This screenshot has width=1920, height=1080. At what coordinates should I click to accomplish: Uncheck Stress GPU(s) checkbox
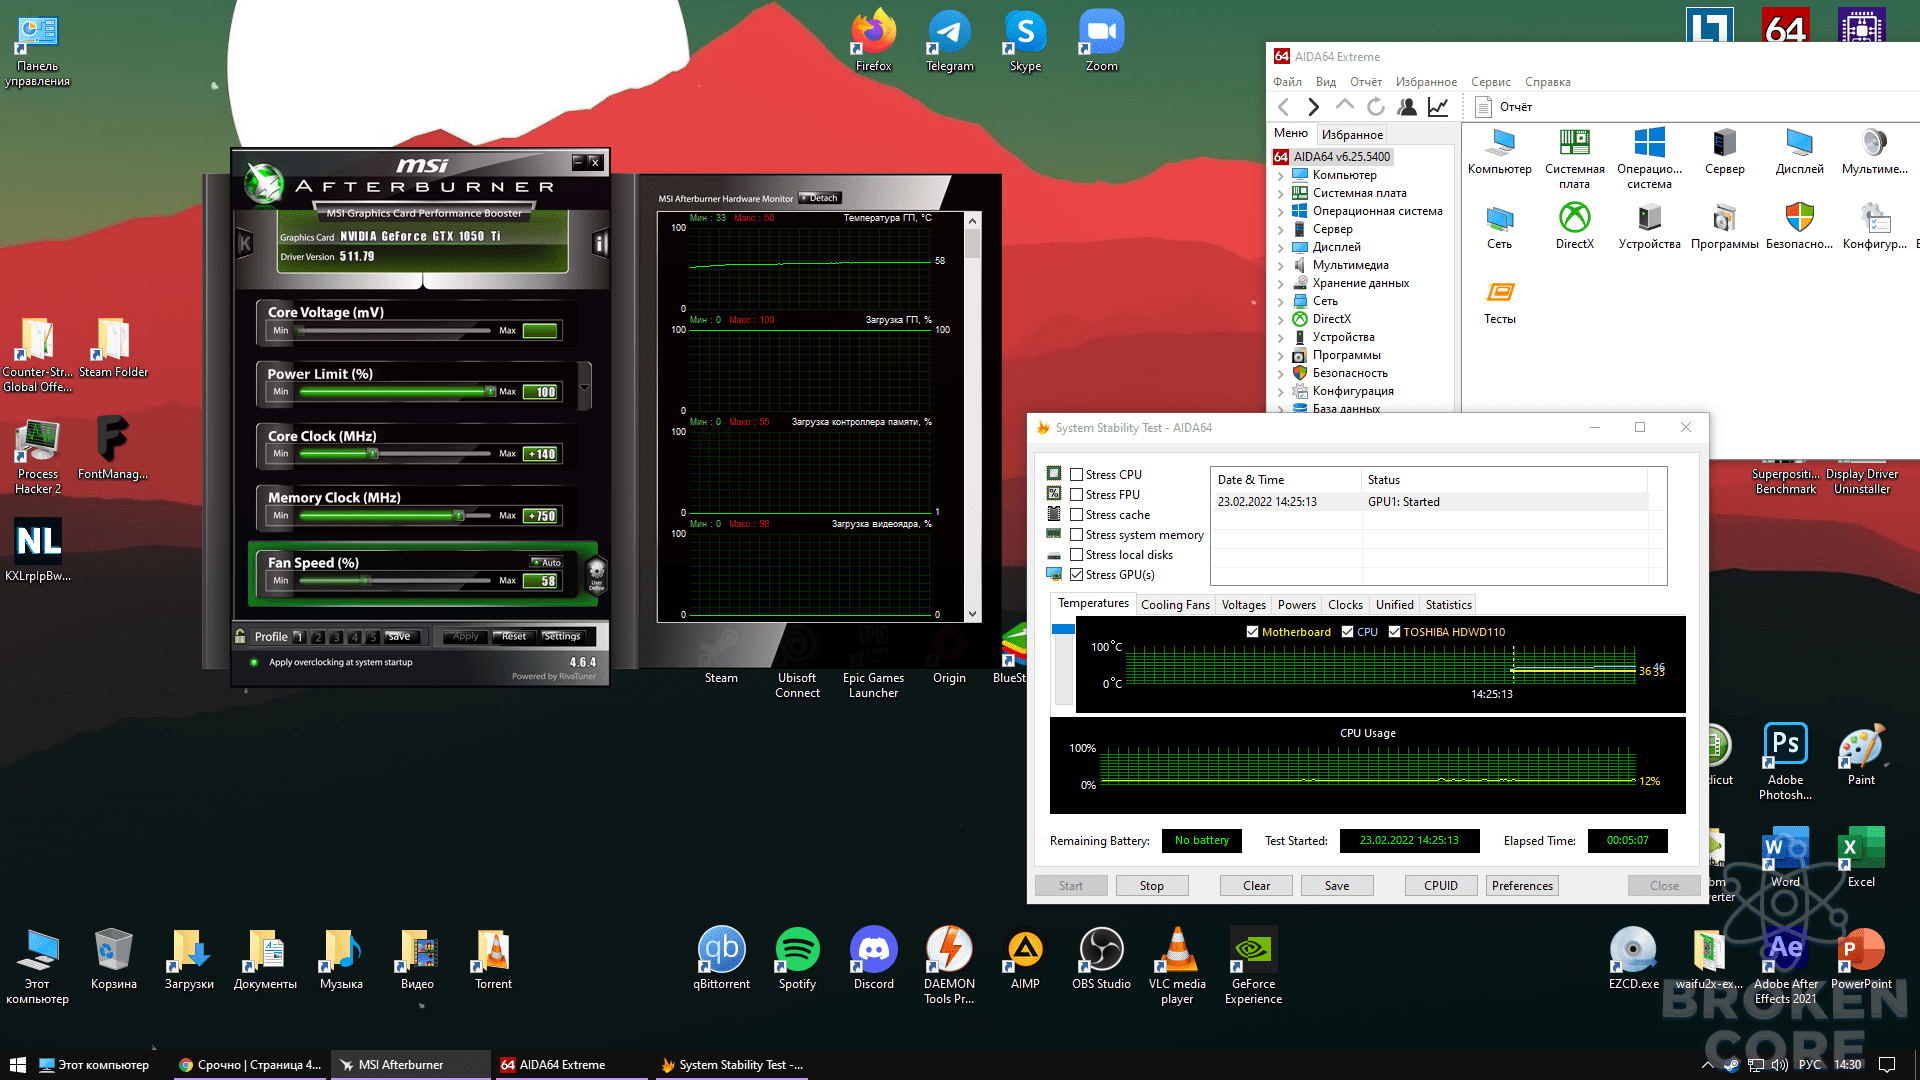(1077, 575)
